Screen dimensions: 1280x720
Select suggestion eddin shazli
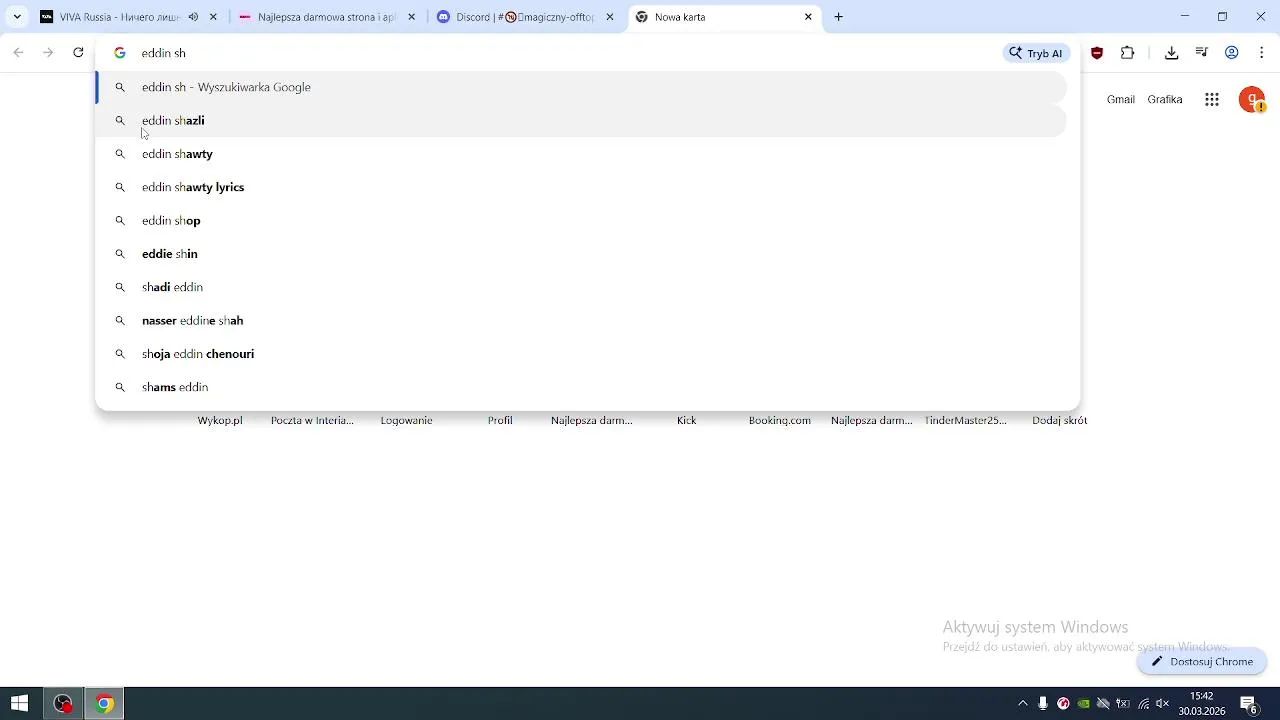click(x=581, y=120)
